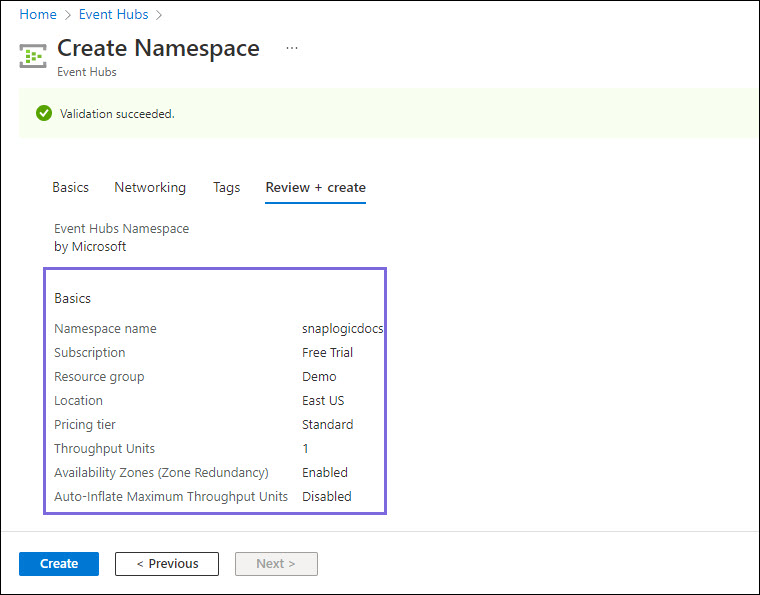Image resolution: width=760 pixels, height=595 pixels.
Task: Click the 'Throughput Units' label
Action: point(104,449)
